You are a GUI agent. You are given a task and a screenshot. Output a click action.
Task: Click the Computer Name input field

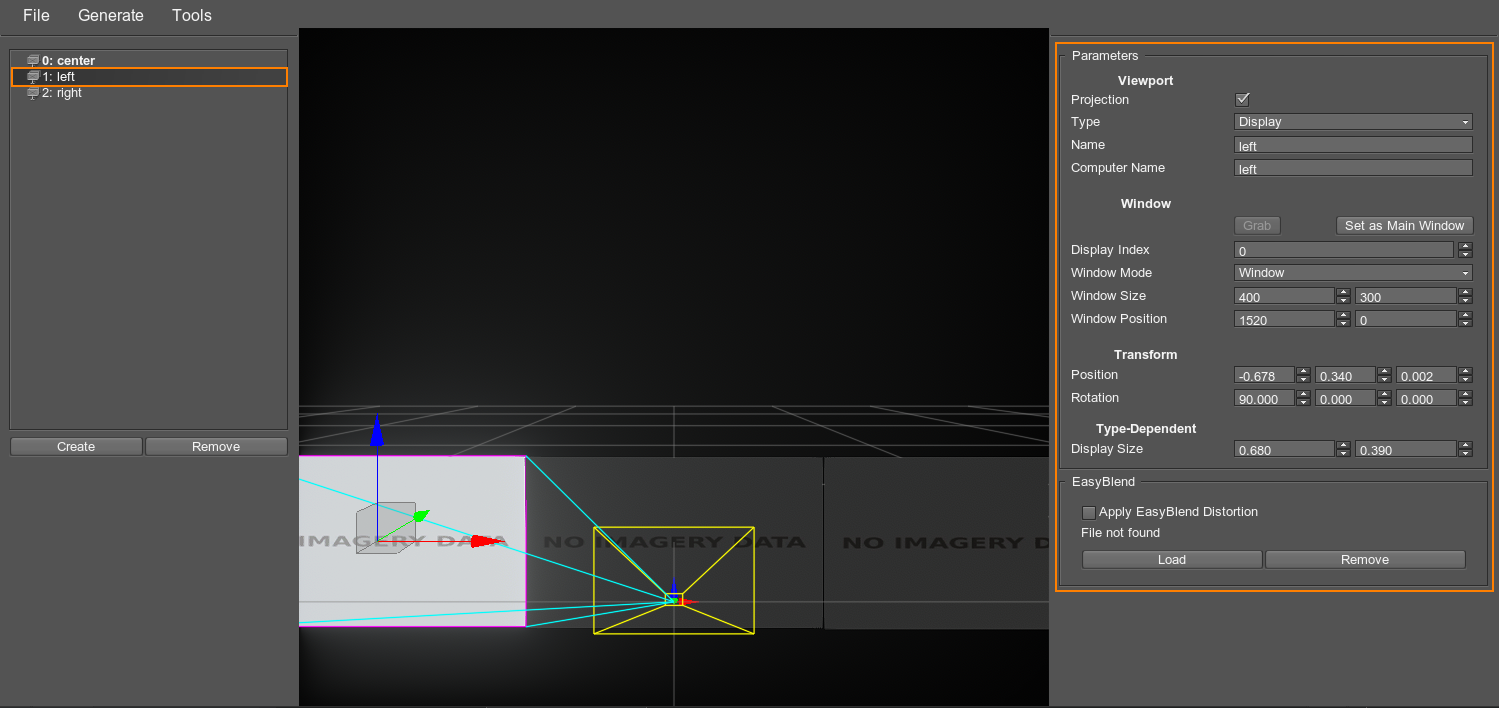(x=1354, y=168)
